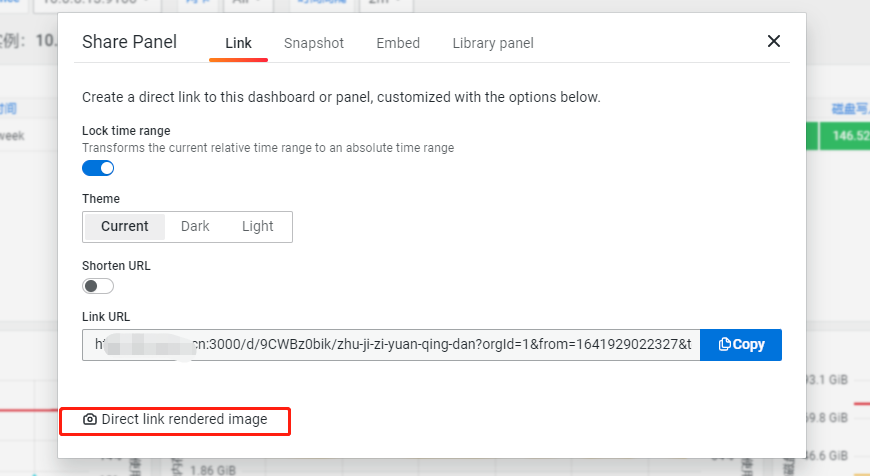The height and width of the screenshot is (476, 870).
Task: Choose the Dark theme option
Action: (x=195, y=226)
